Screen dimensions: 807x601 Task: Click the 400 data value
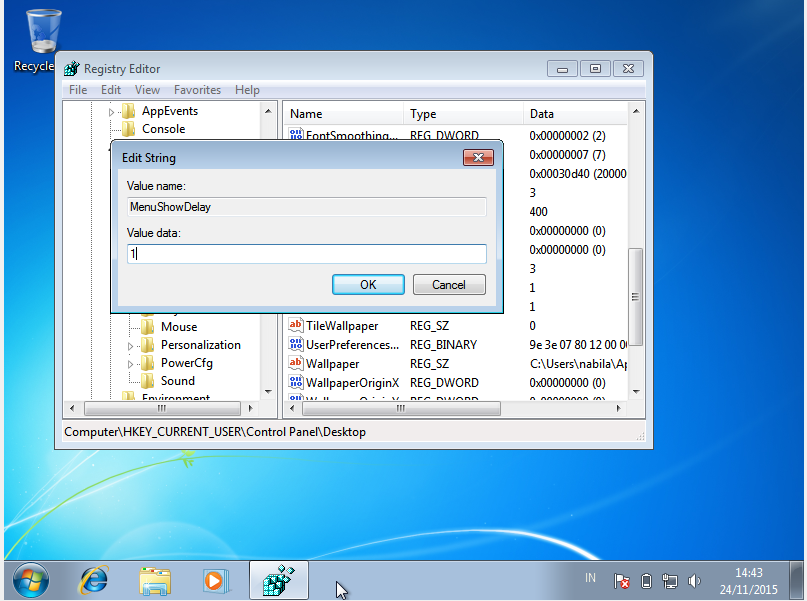click(x=538, y=211)
